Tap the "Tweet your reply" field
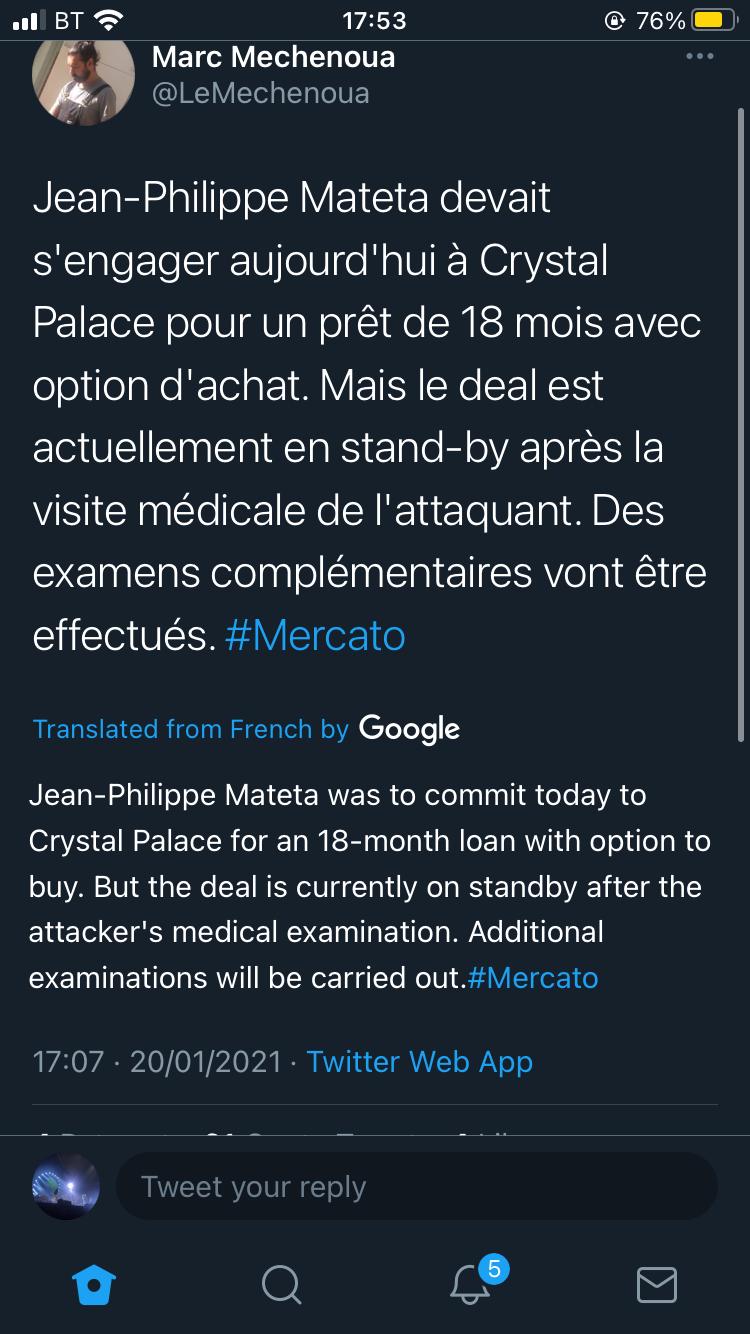 click(x=416, y=1187)
